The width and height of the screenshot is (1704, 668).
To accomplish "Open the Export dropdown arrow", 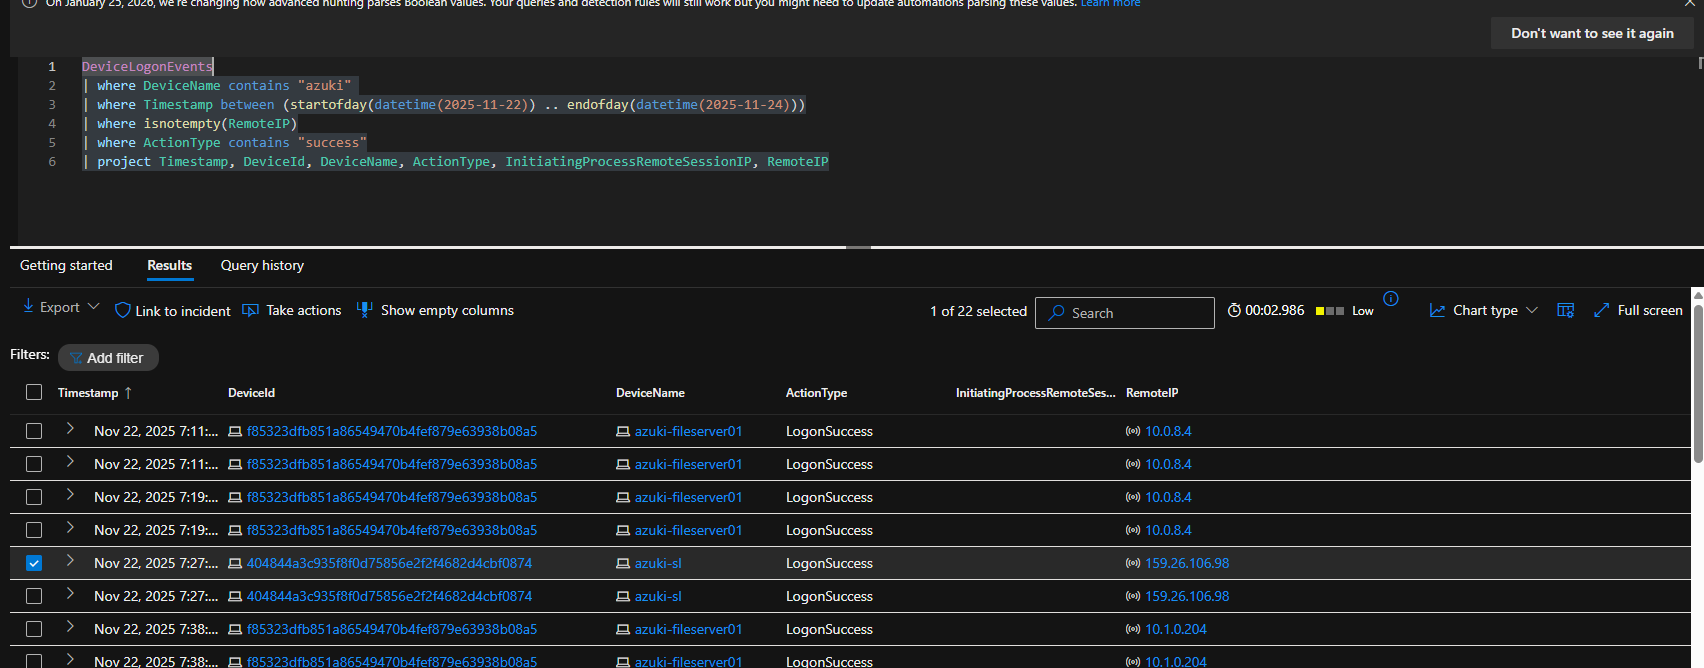I will (x=94, y=307).
